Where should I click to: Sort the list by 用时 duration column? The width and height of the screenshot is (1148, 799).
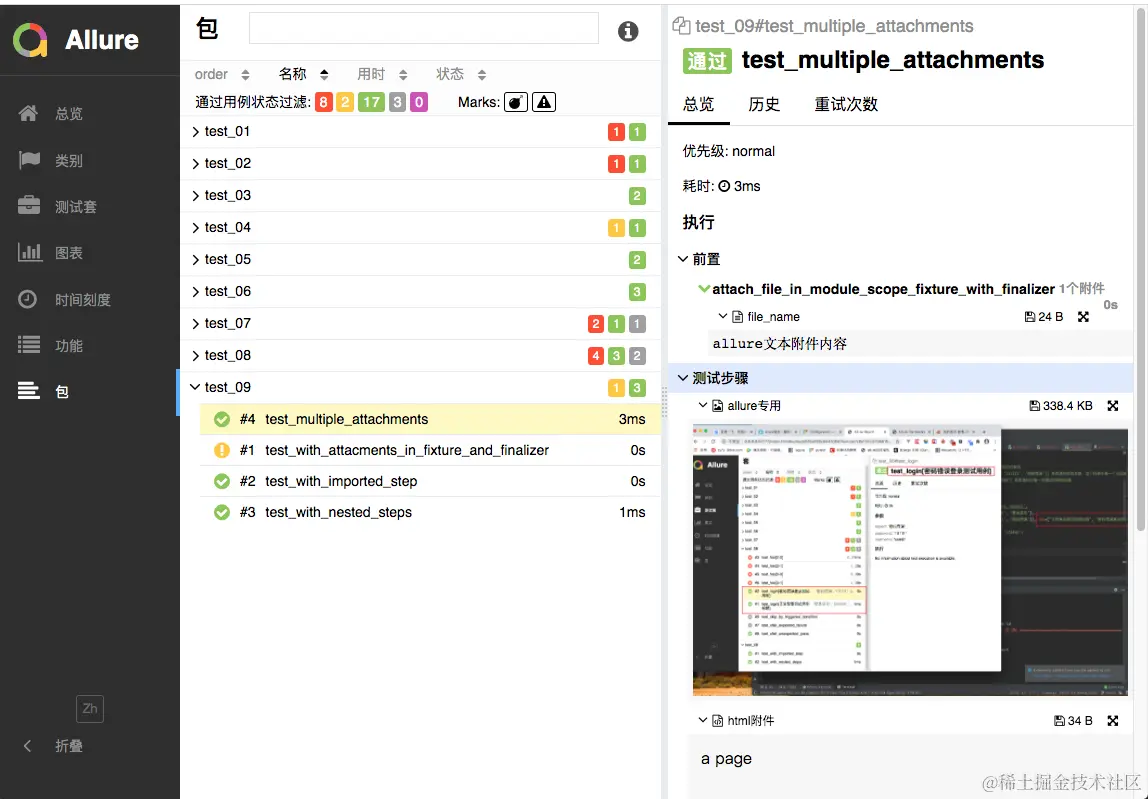(381, 74)
